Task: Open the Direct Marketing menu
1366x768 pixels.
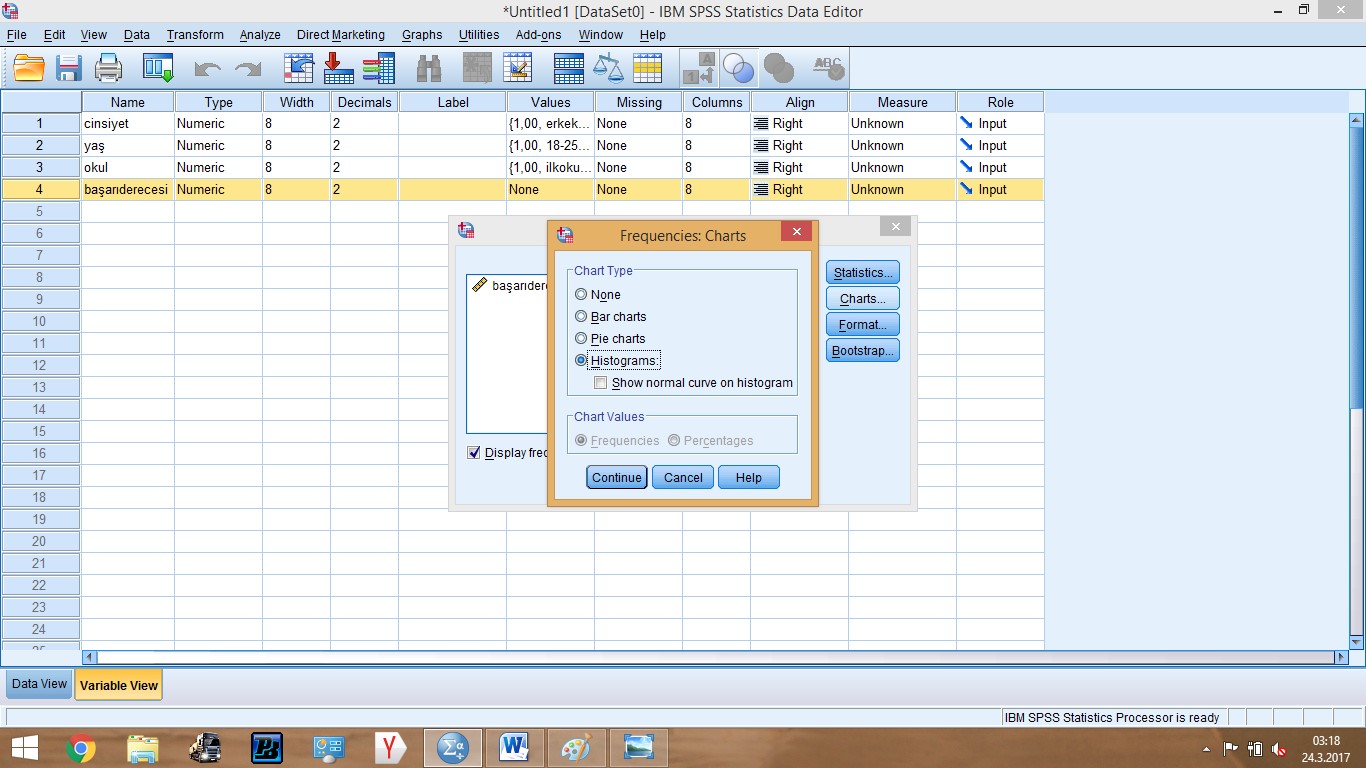Action: [x=340, y=34]
